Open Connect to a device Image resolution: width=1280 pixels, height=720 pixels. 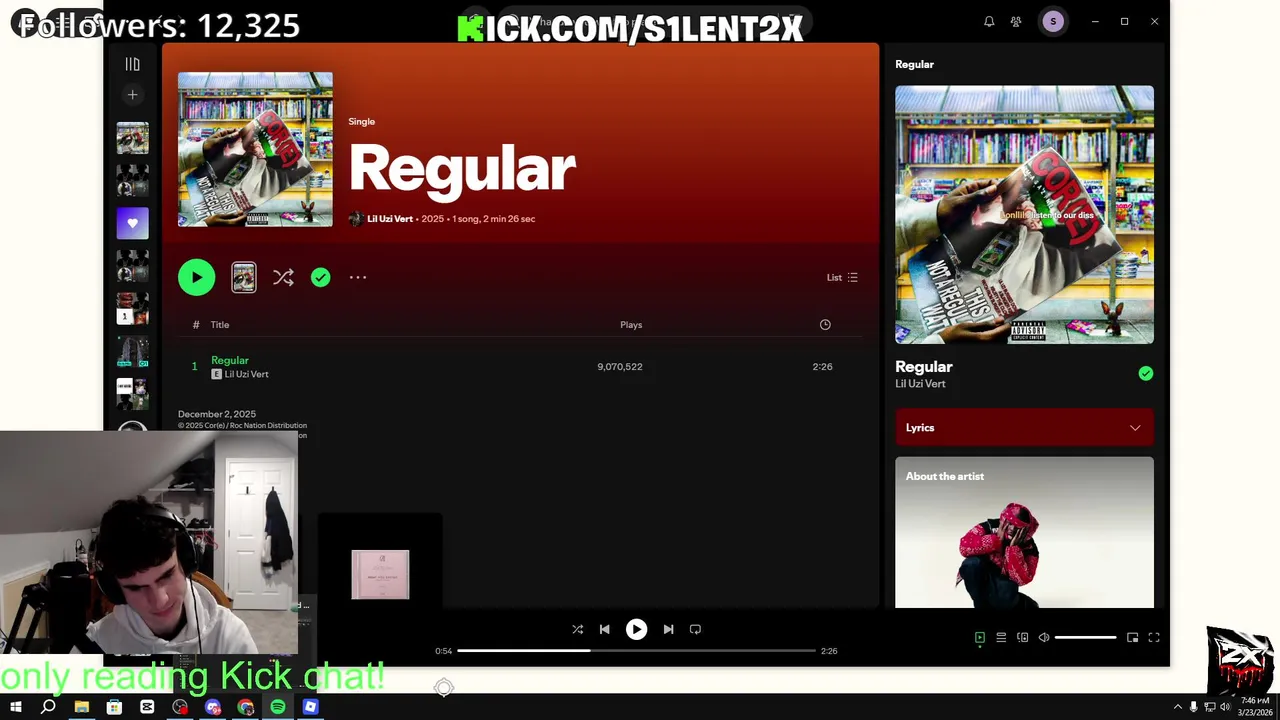[1022, 637]
